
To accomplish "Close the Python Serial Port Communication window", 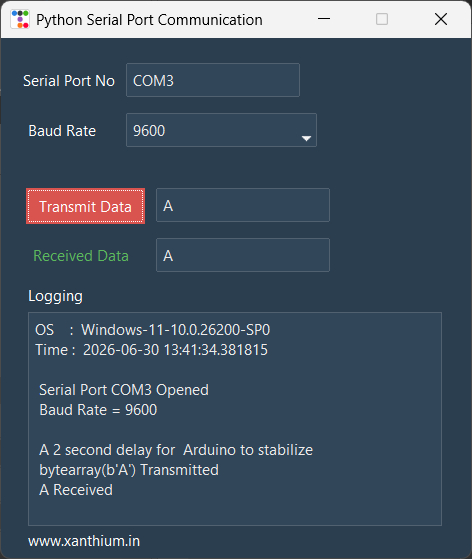I will [441, 19].
